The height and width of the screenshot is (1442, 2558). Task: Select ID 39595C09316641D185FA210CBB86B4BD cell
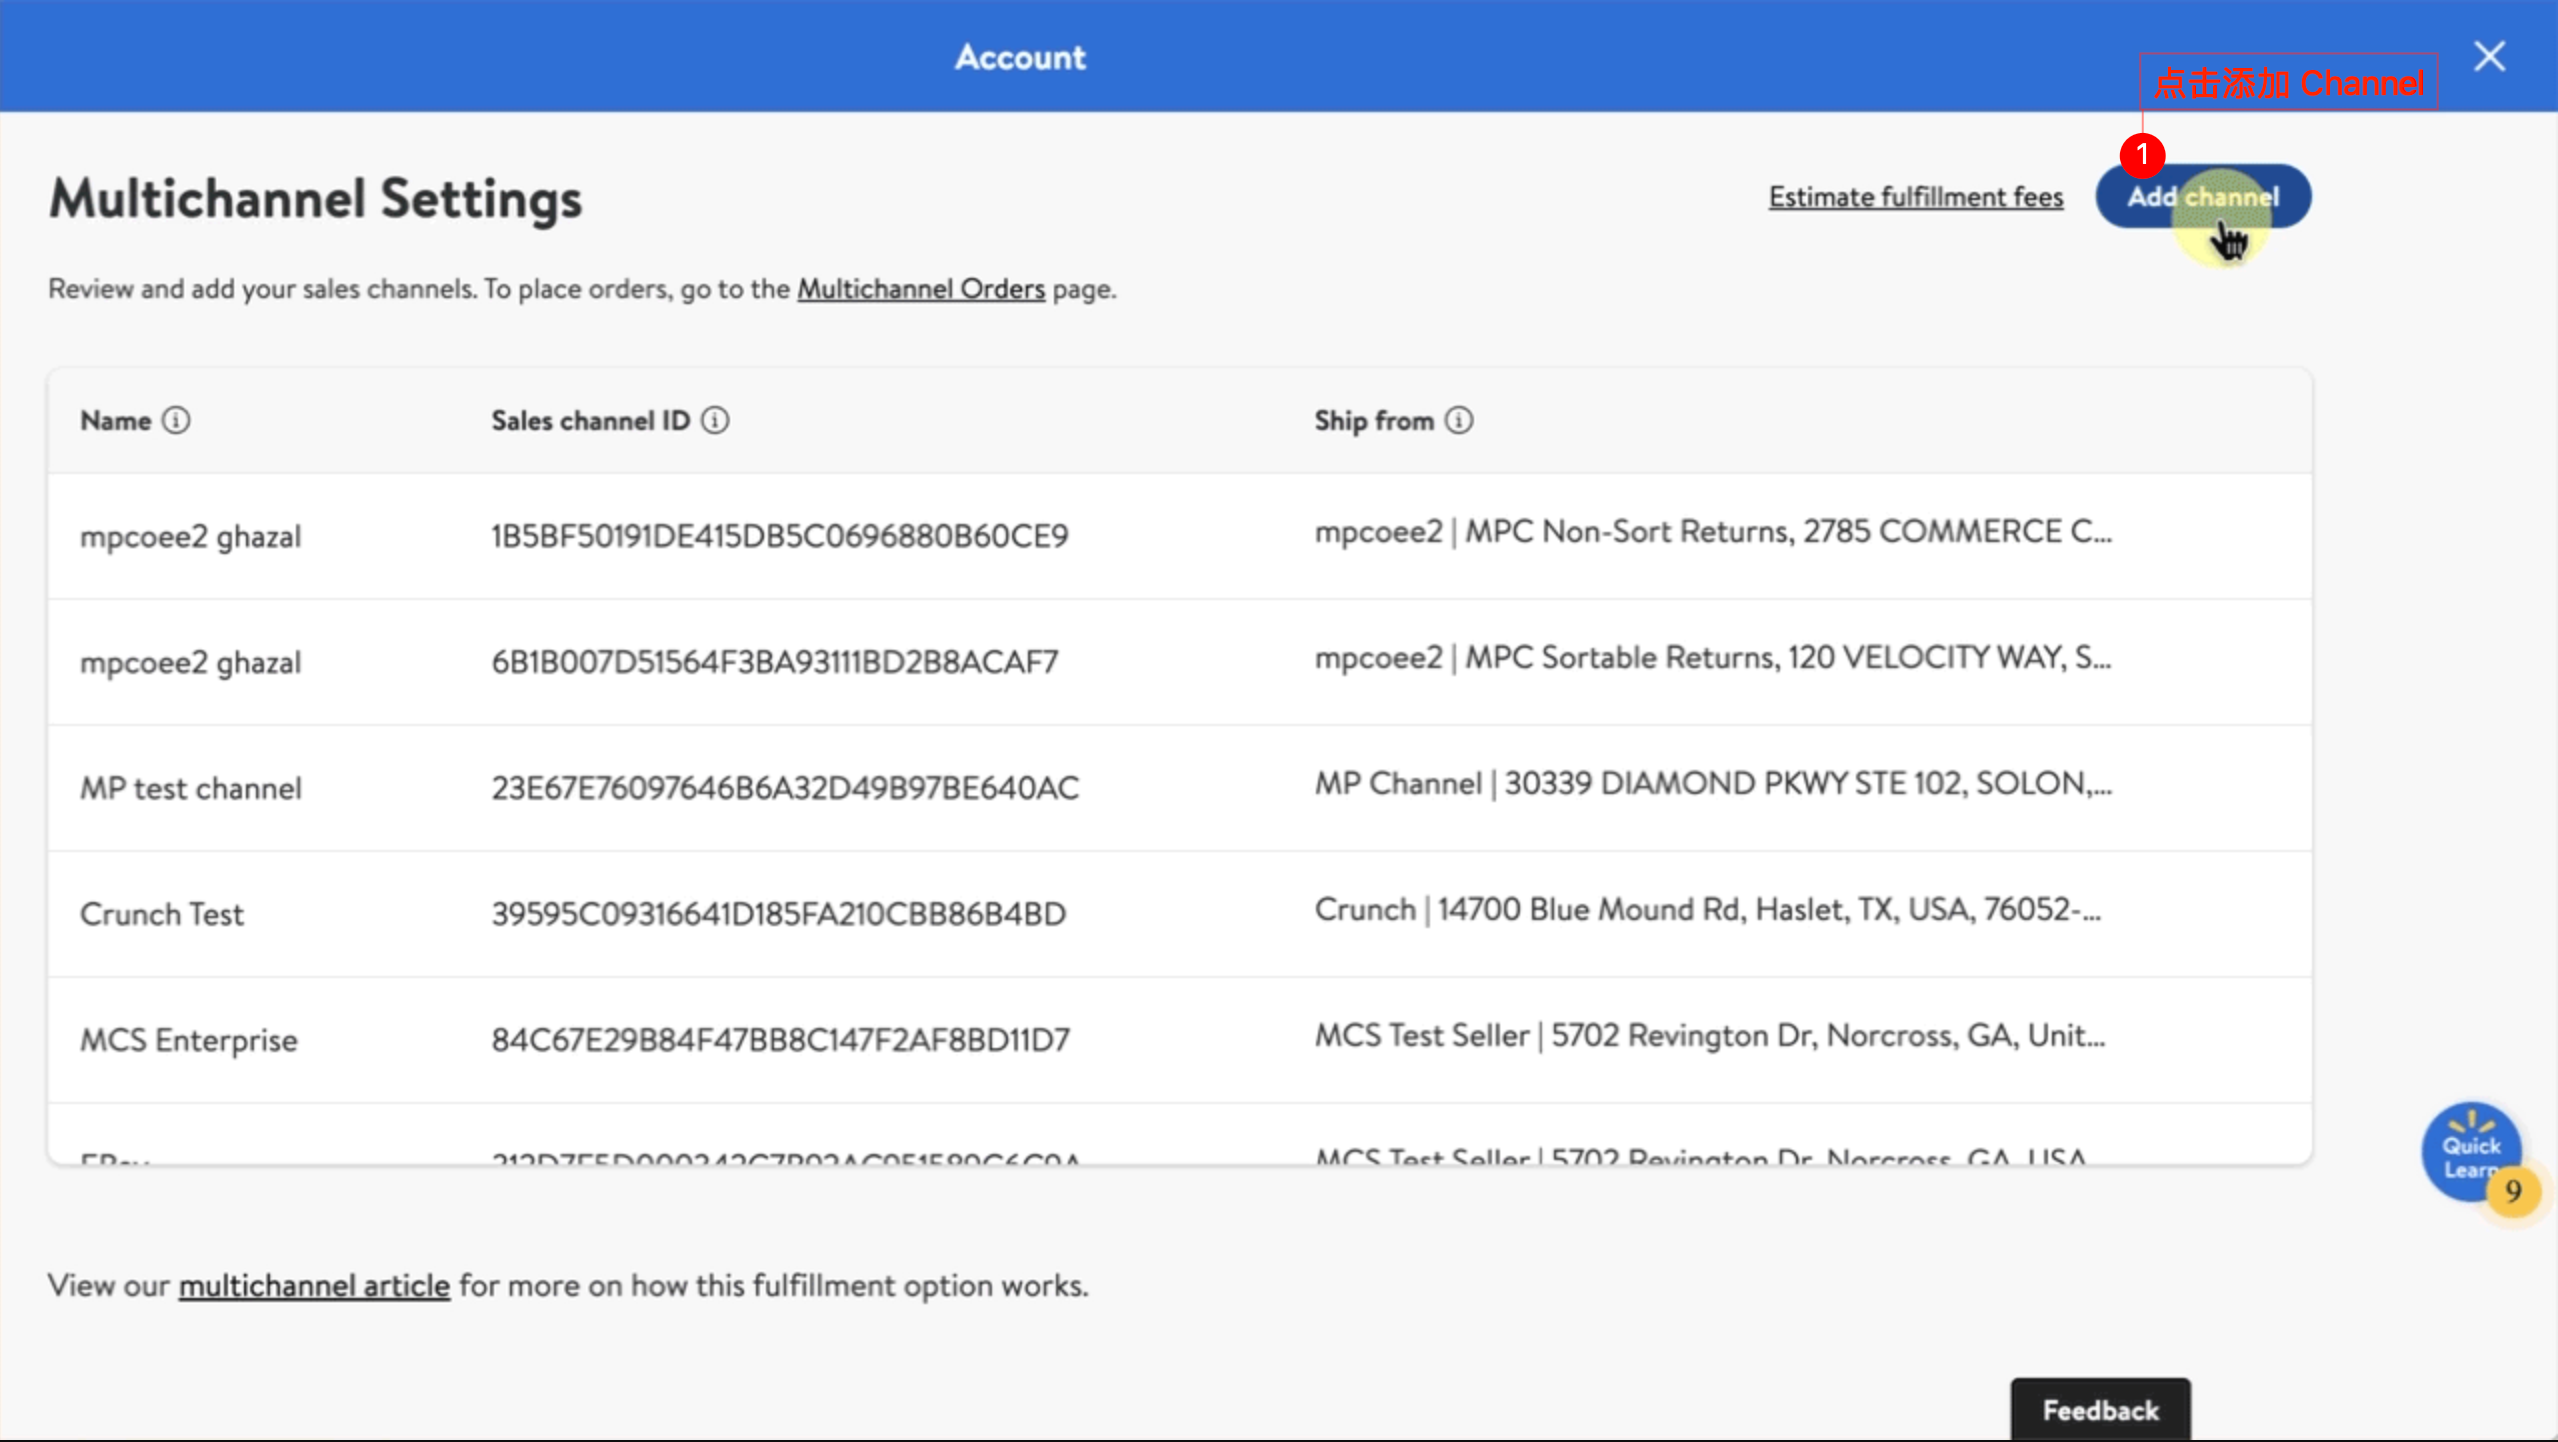coord(779,914)
